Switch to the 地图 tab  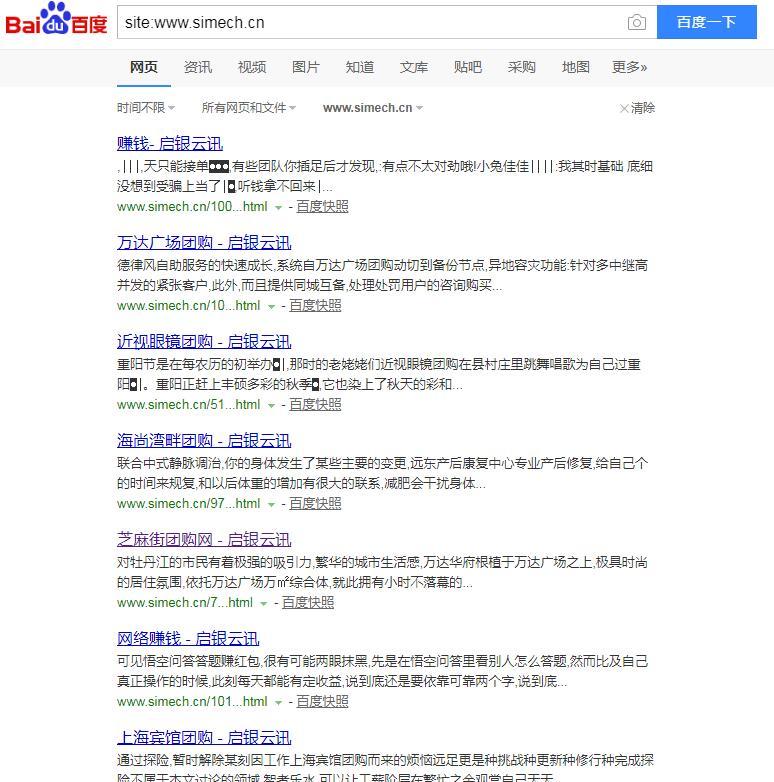coord(576,67)
